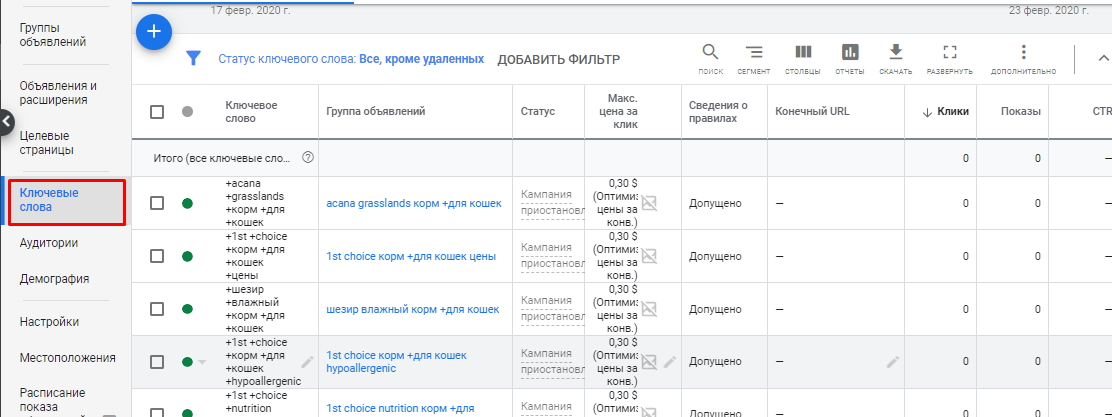Sort by the Показы column header
The height and width of the screenshot is (417, 1112).
(1021, 111)
